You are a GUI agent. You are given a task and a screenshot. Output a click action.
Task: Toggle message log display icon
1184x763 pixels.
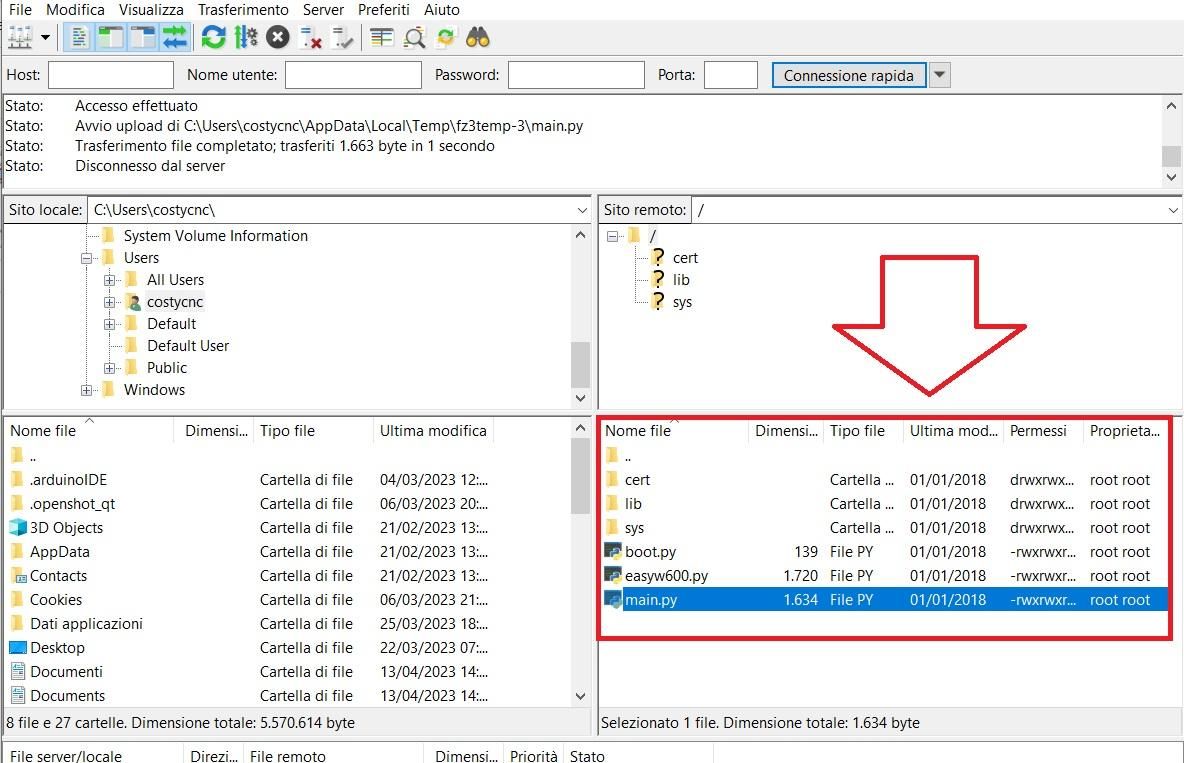[79, 37]
